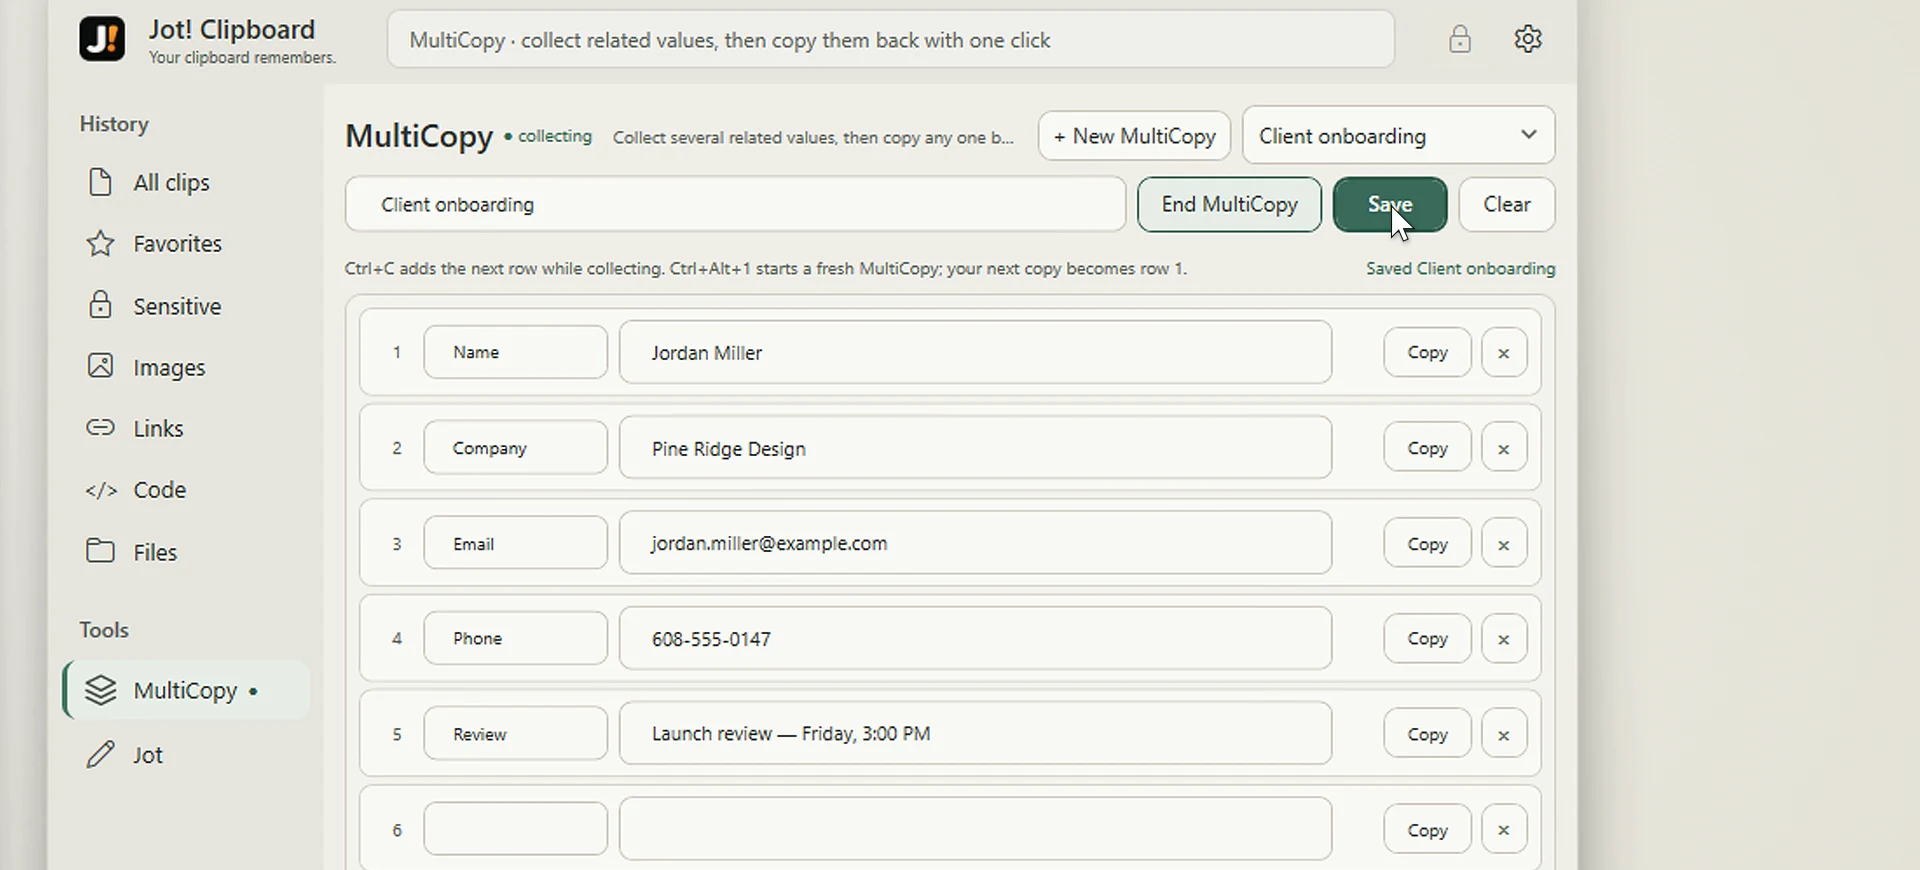Click the empty label field in row 6
1920x870 pixels.
coord(515,829)
